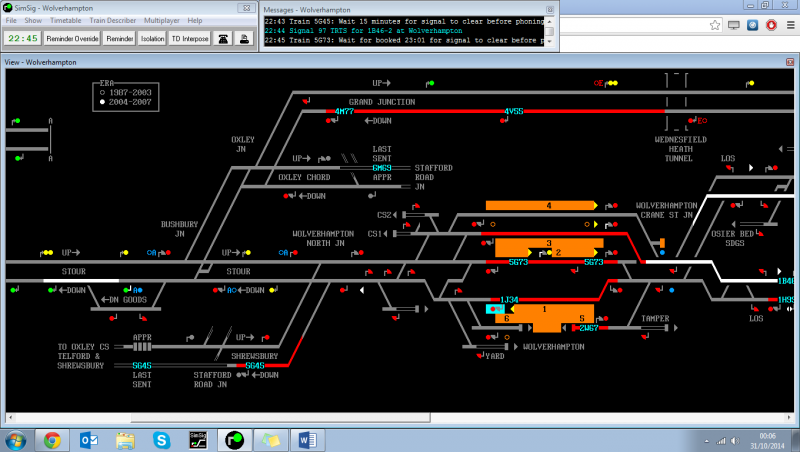Image resolution: width=800 pixels, height=452 pixels.
Task: Click the first message about train 5G45
Action: coord(405,21)
